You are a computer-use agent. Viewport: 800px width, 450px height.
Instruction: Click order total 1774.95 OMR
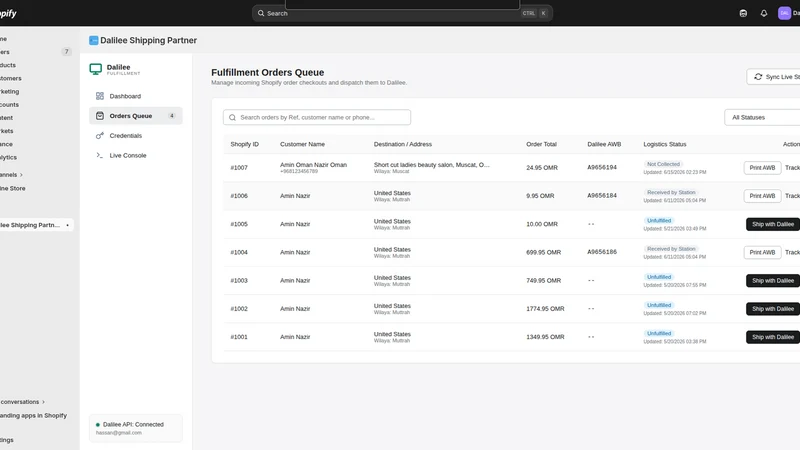pos(545,309)
